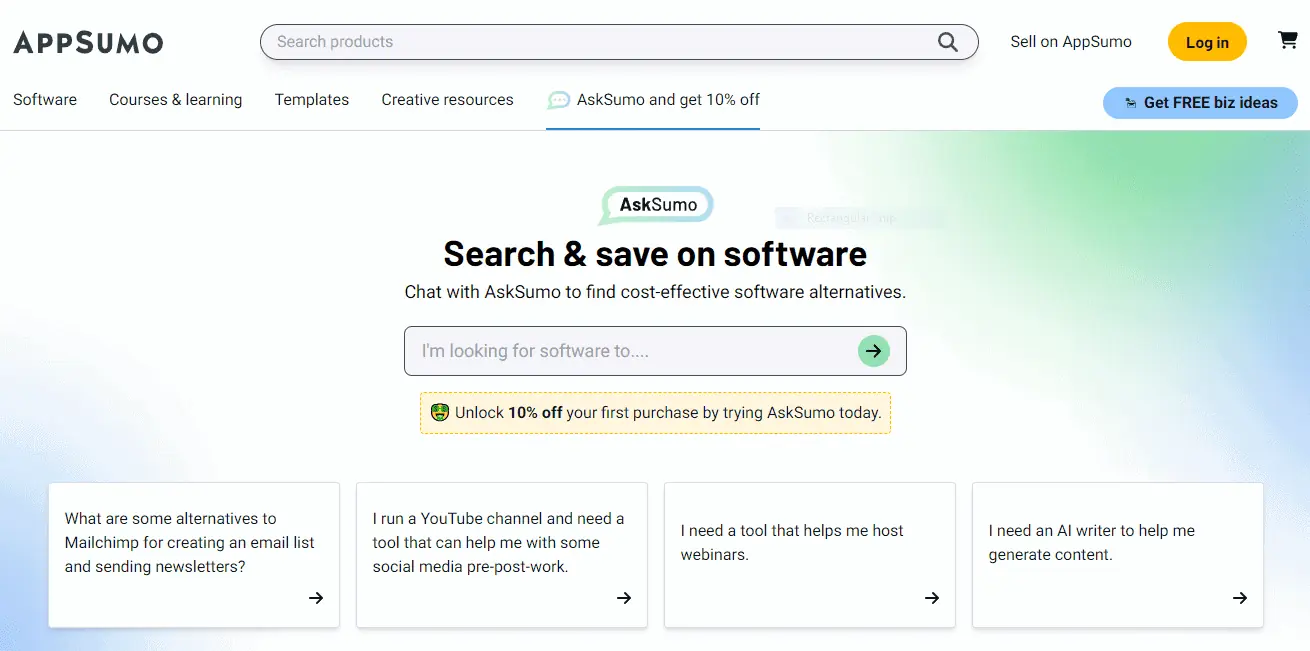1310x651 pixels.
Task: Click the AskSumo chat bubble logo
Action: coord(656,205)
